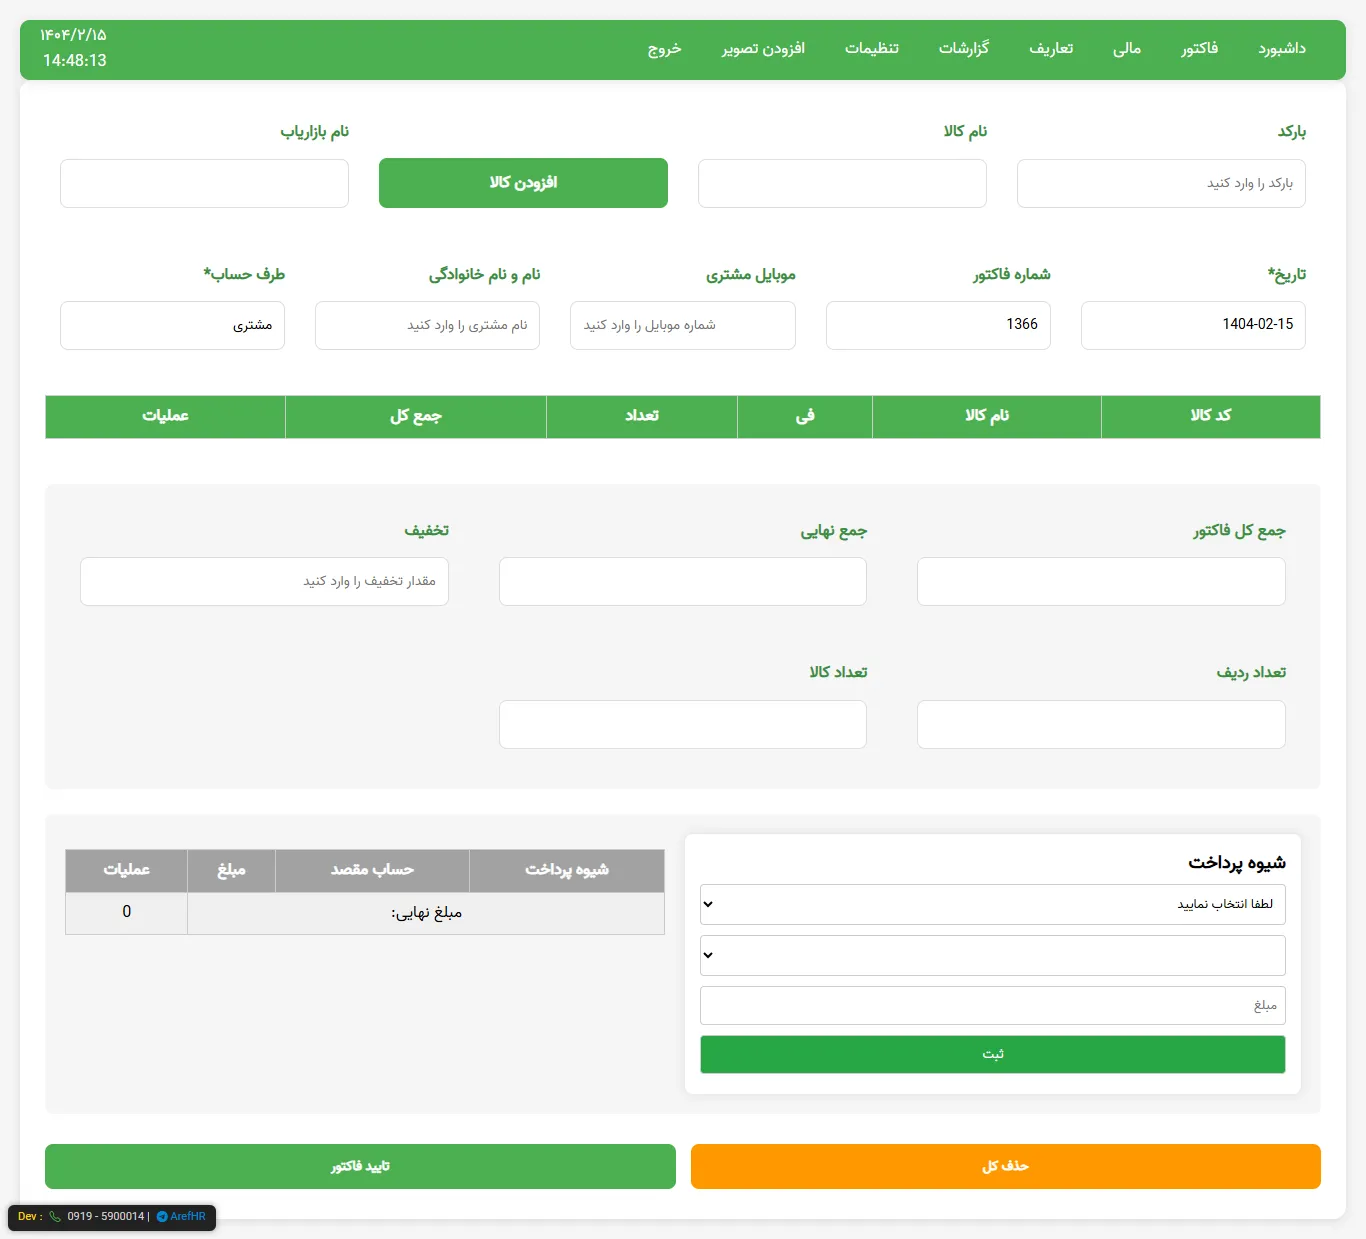This screenshot has width=1366, height=1239.
Task: Focus the تخفیف discount input
Action: click(263, 581)
